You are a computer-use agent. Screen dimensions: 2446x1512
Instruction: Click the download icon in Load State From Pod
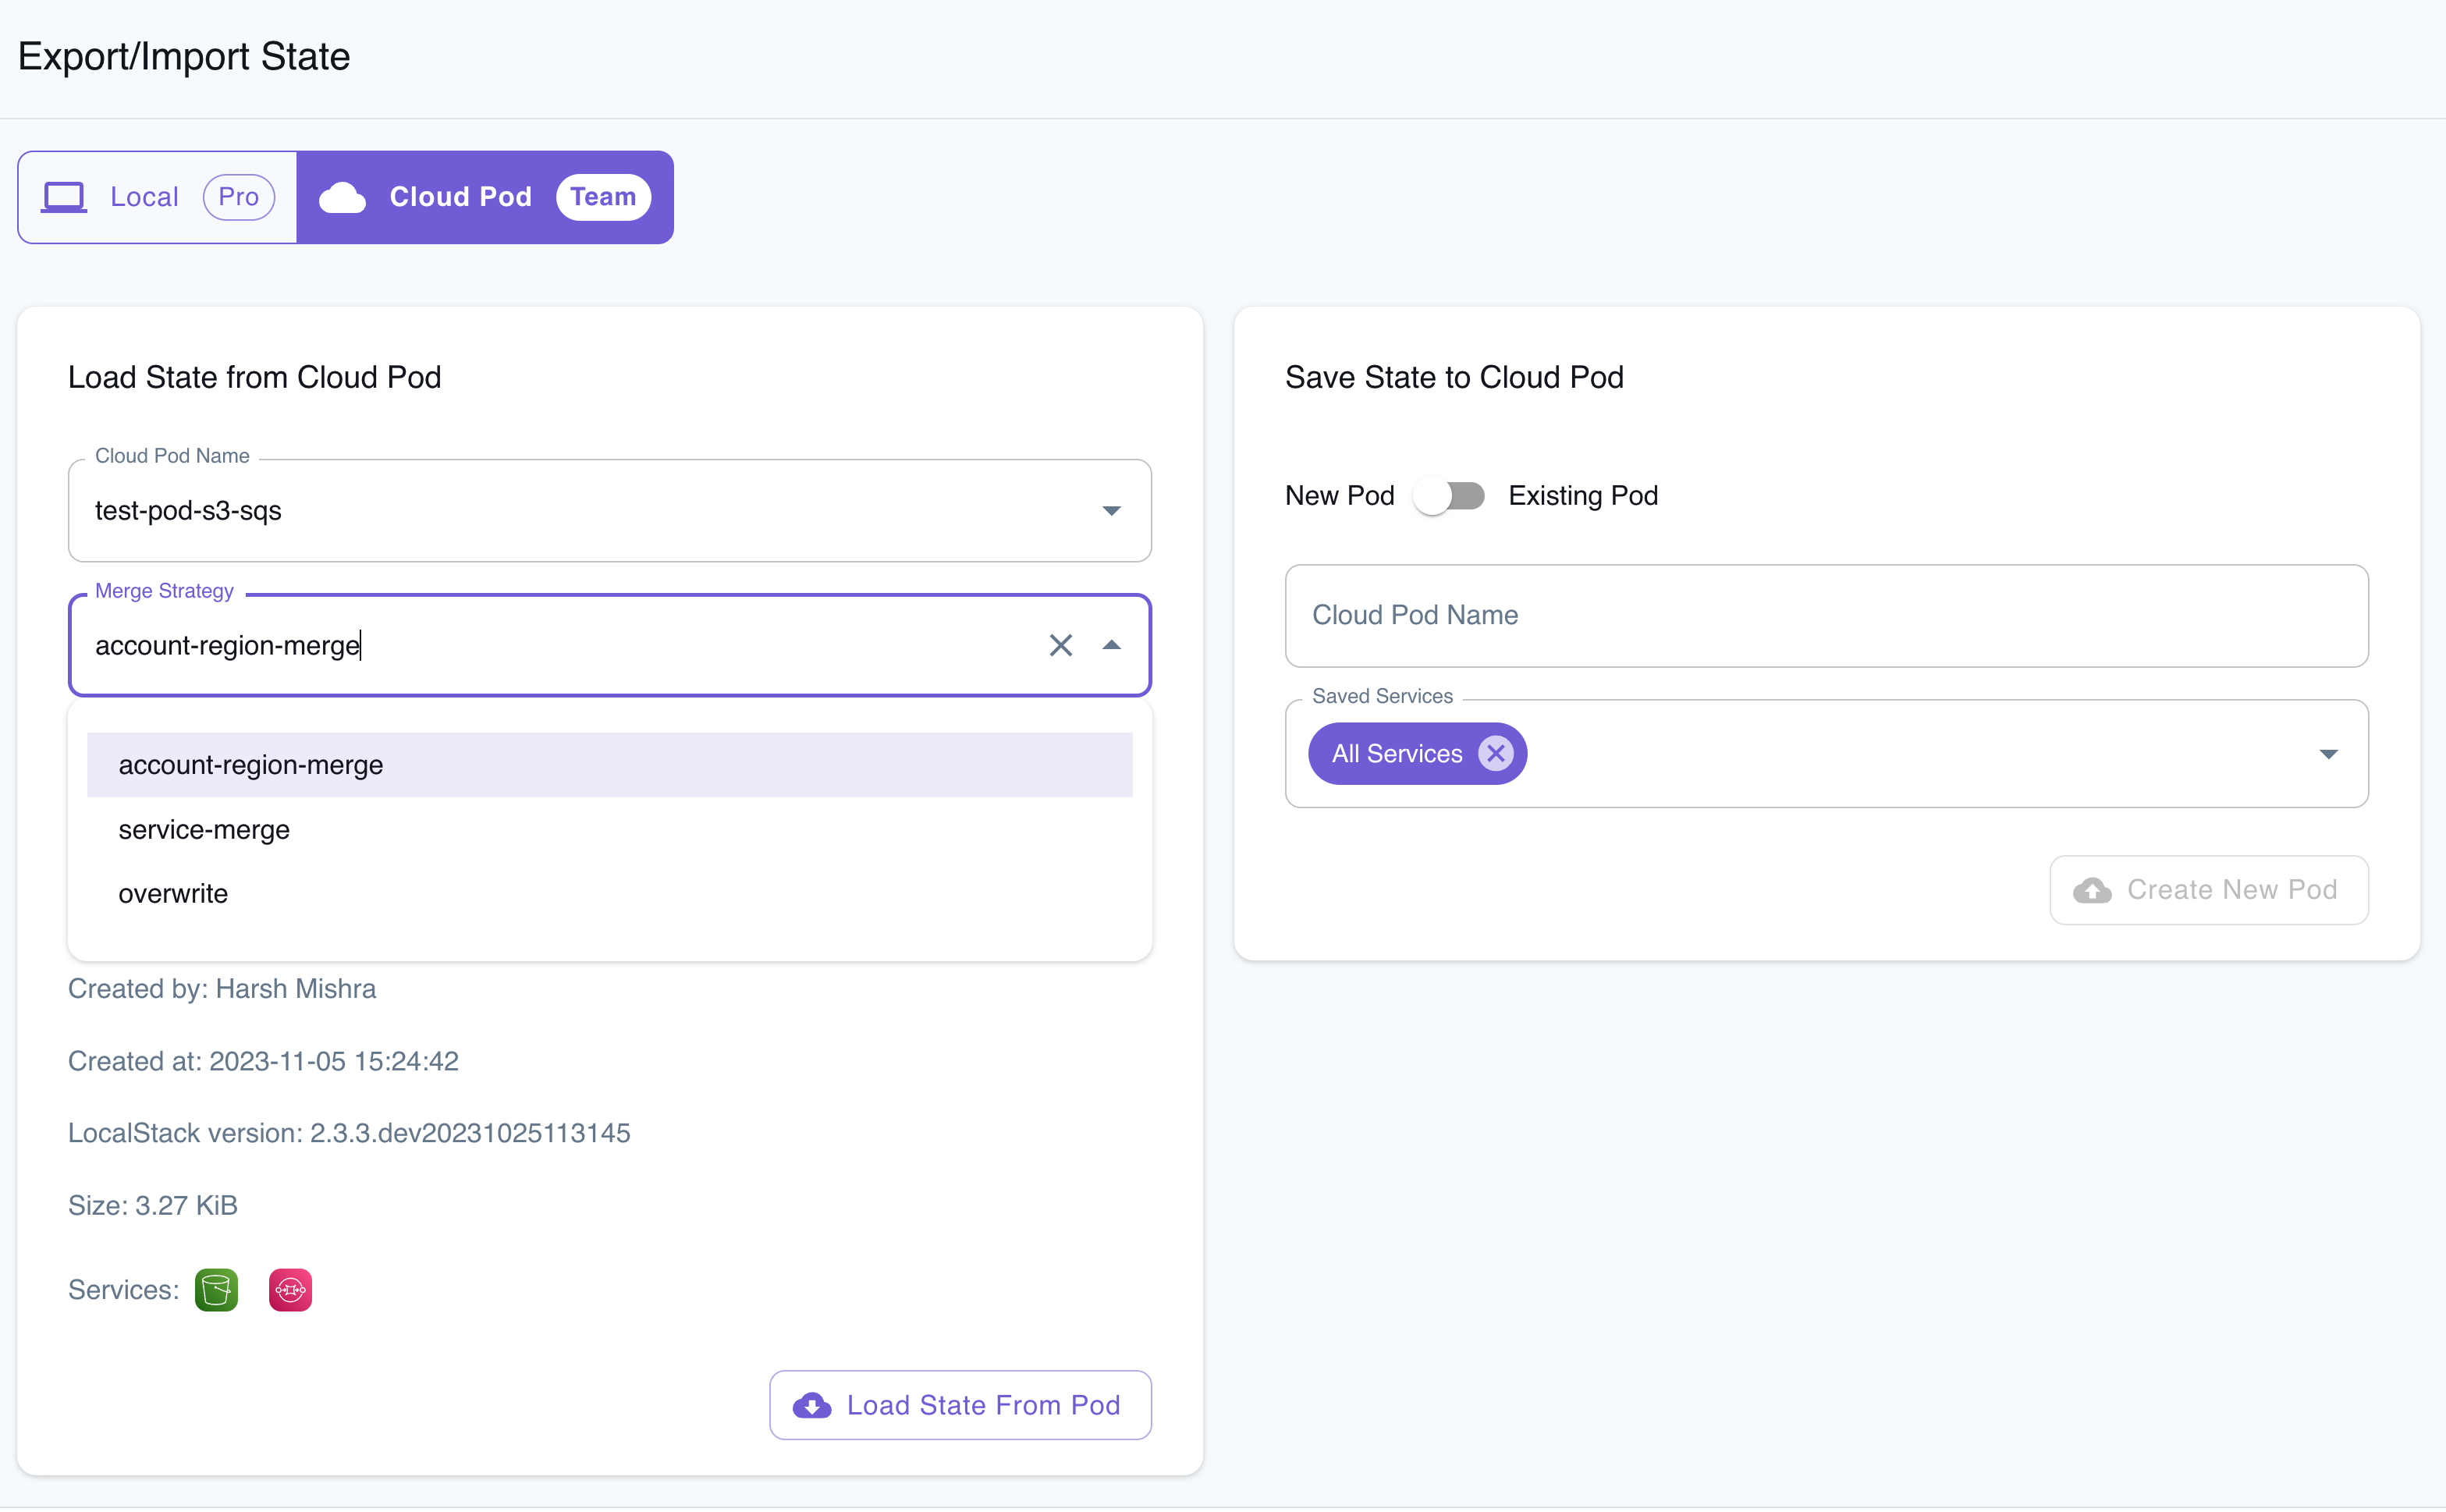[x=813, y=1405]
